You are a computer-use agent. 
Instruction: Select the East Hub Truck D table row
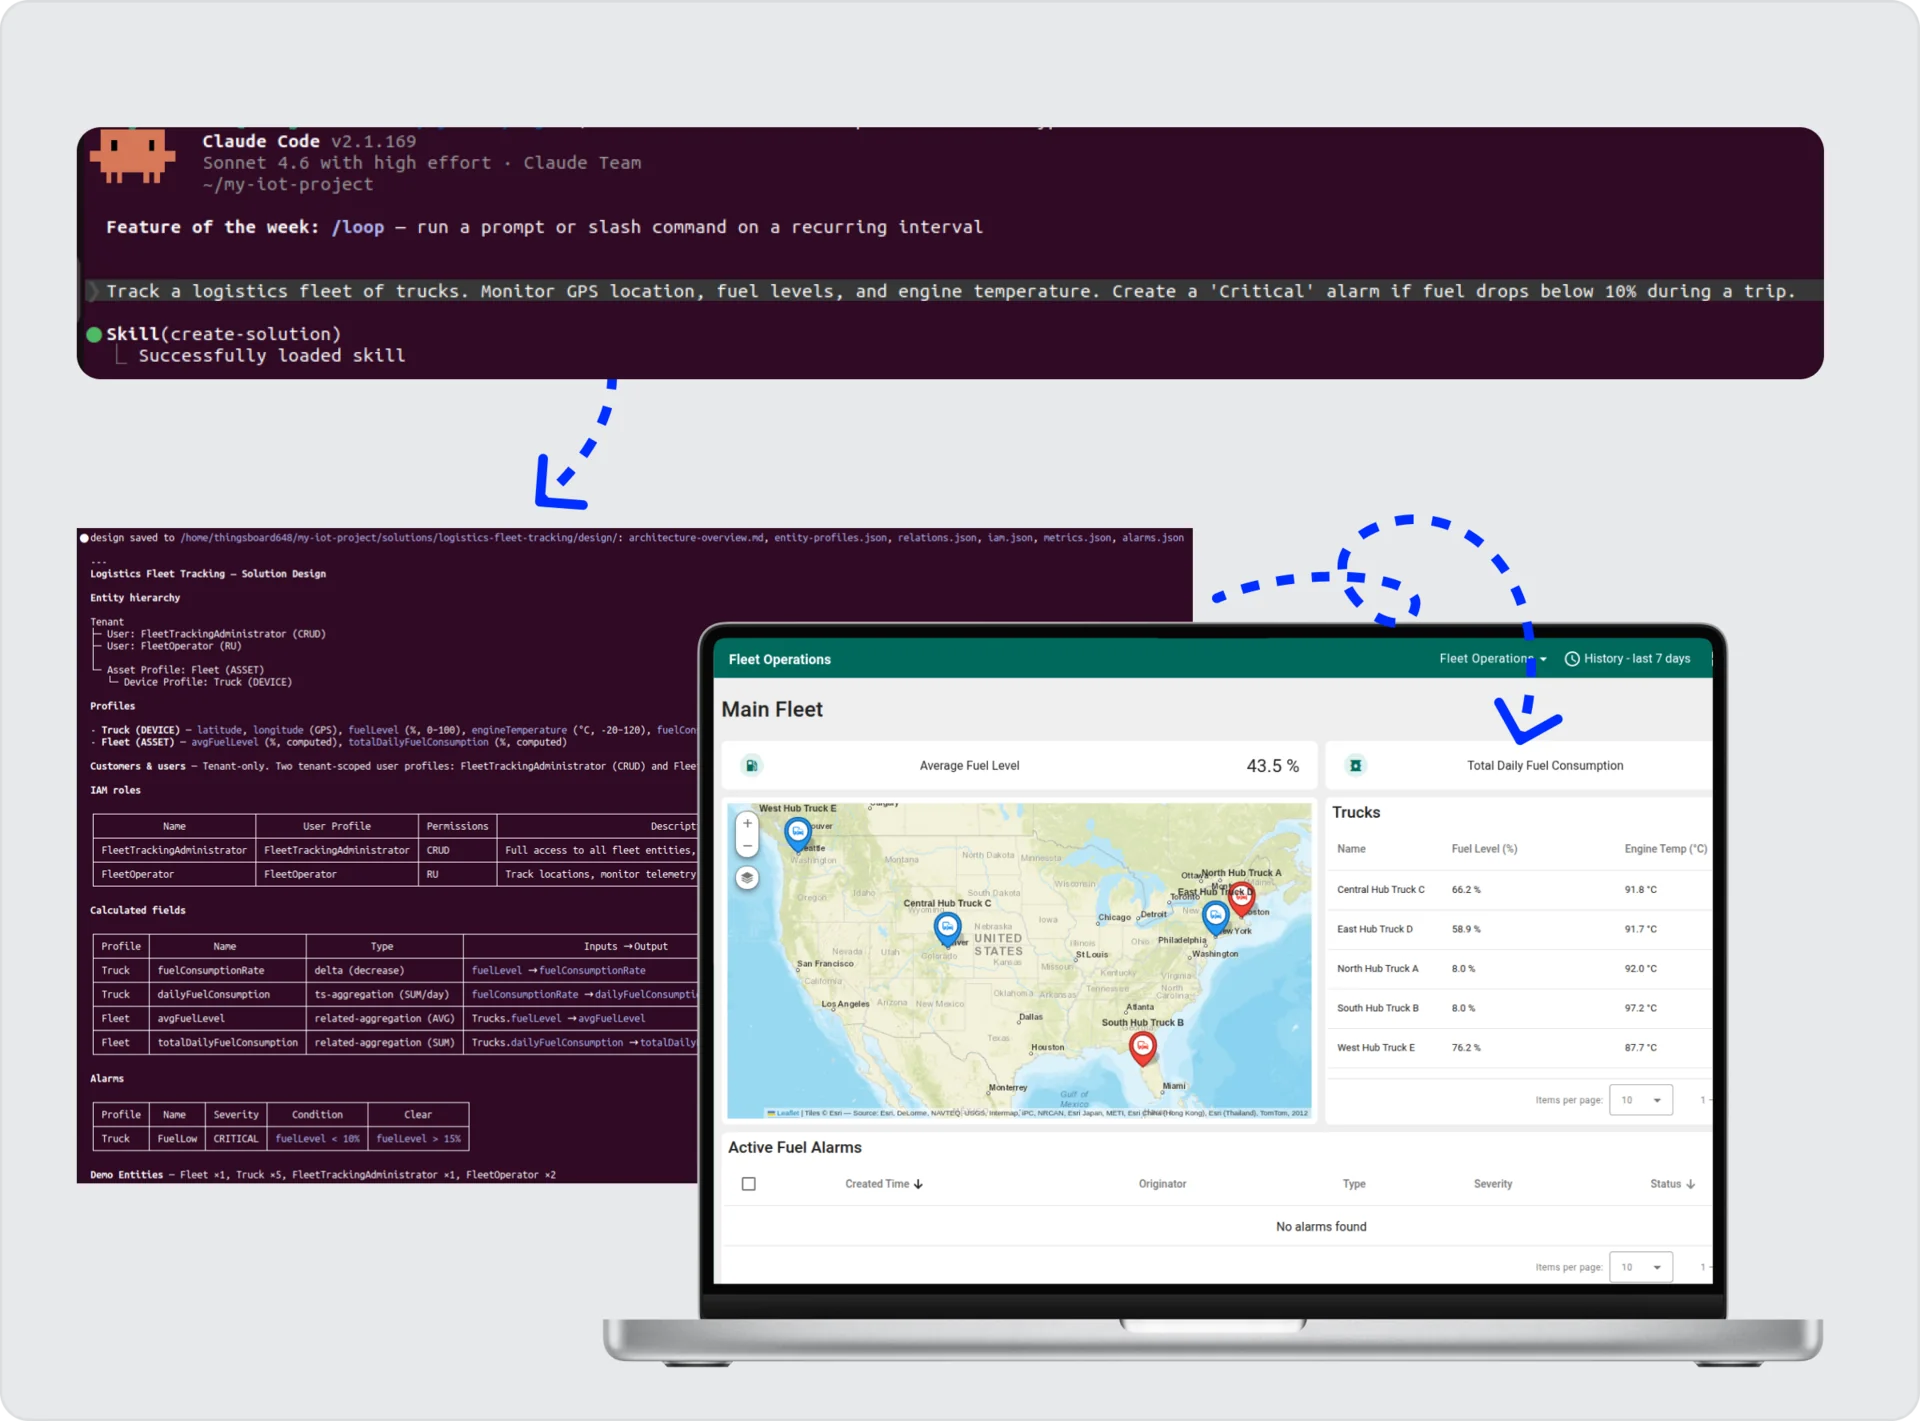coord(1519,929)
